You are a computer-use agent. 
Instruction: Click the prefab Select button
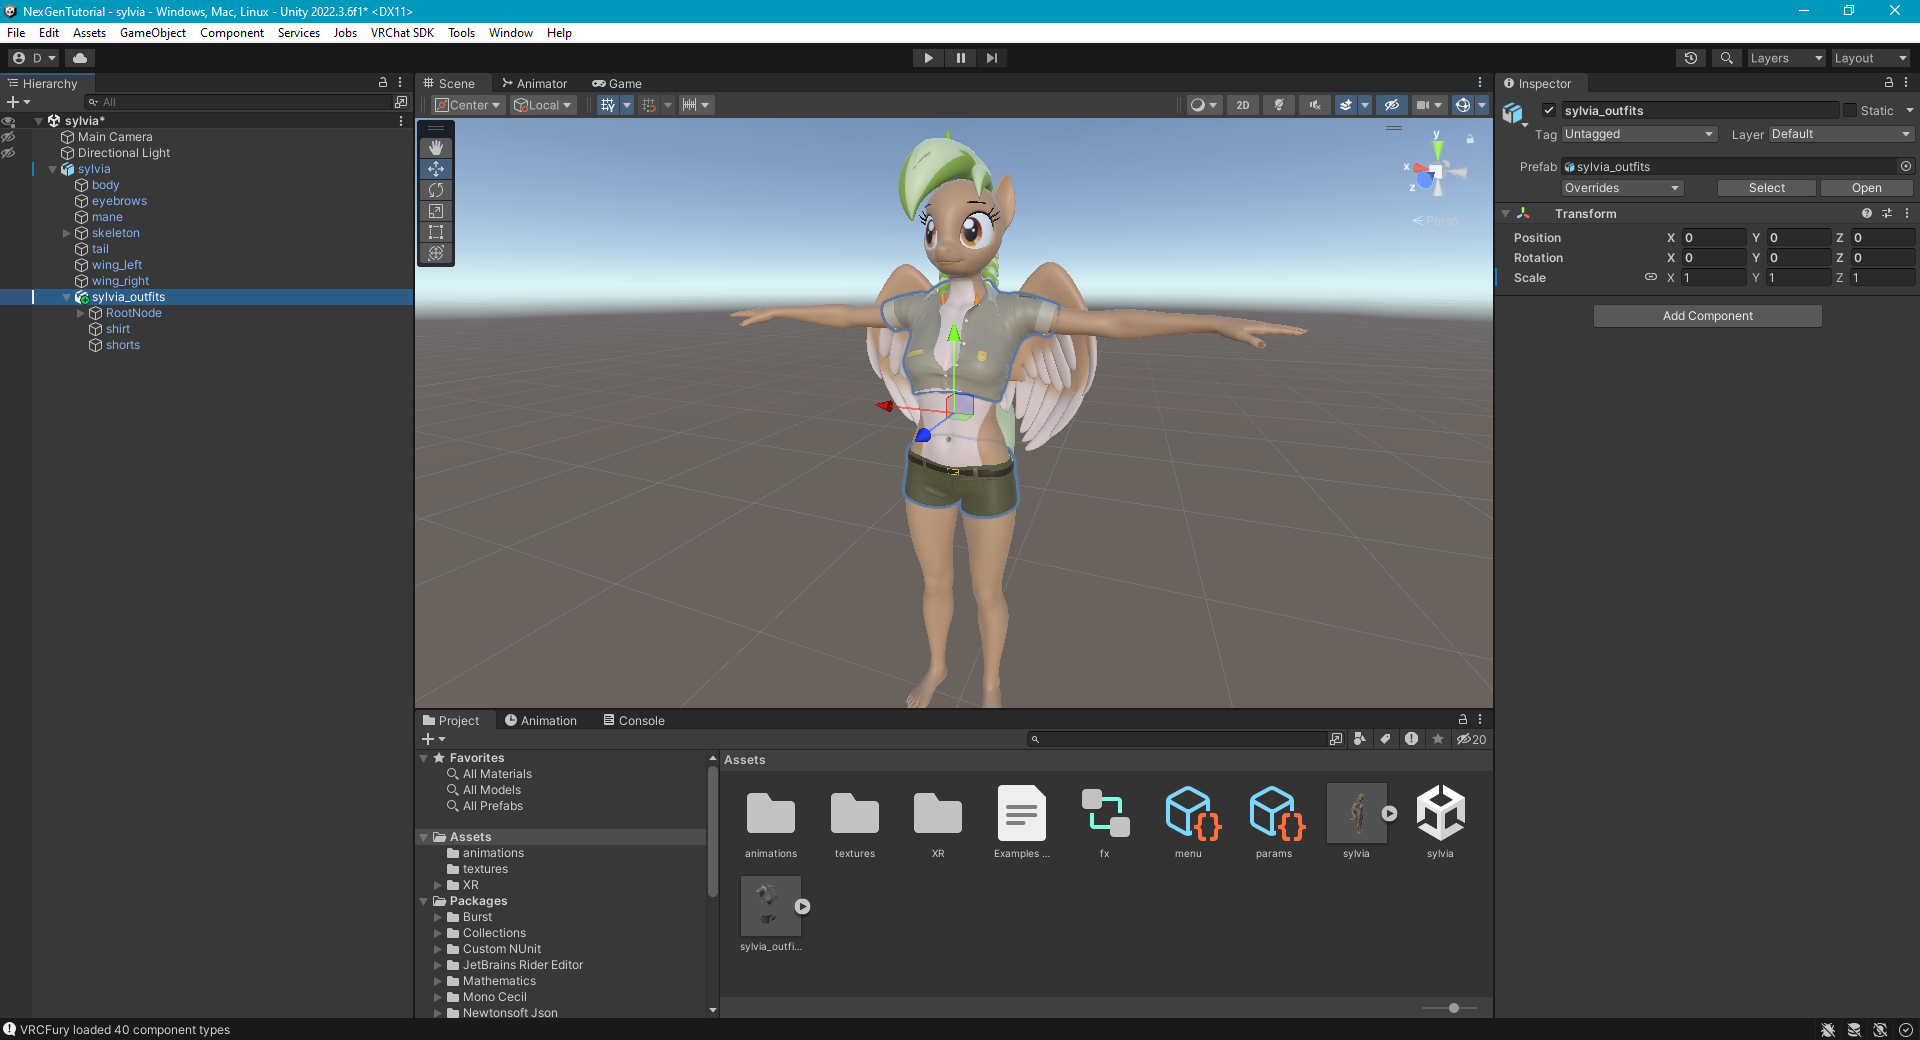[x=1767, y=188]
